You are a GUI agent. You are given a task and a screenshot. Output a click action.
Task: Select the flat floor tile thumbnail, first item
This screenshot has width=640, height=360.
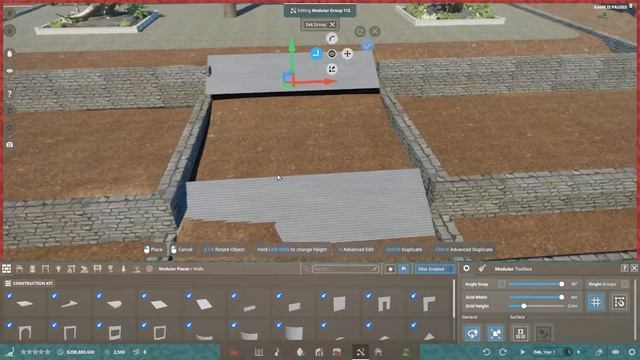coord(24,303)
